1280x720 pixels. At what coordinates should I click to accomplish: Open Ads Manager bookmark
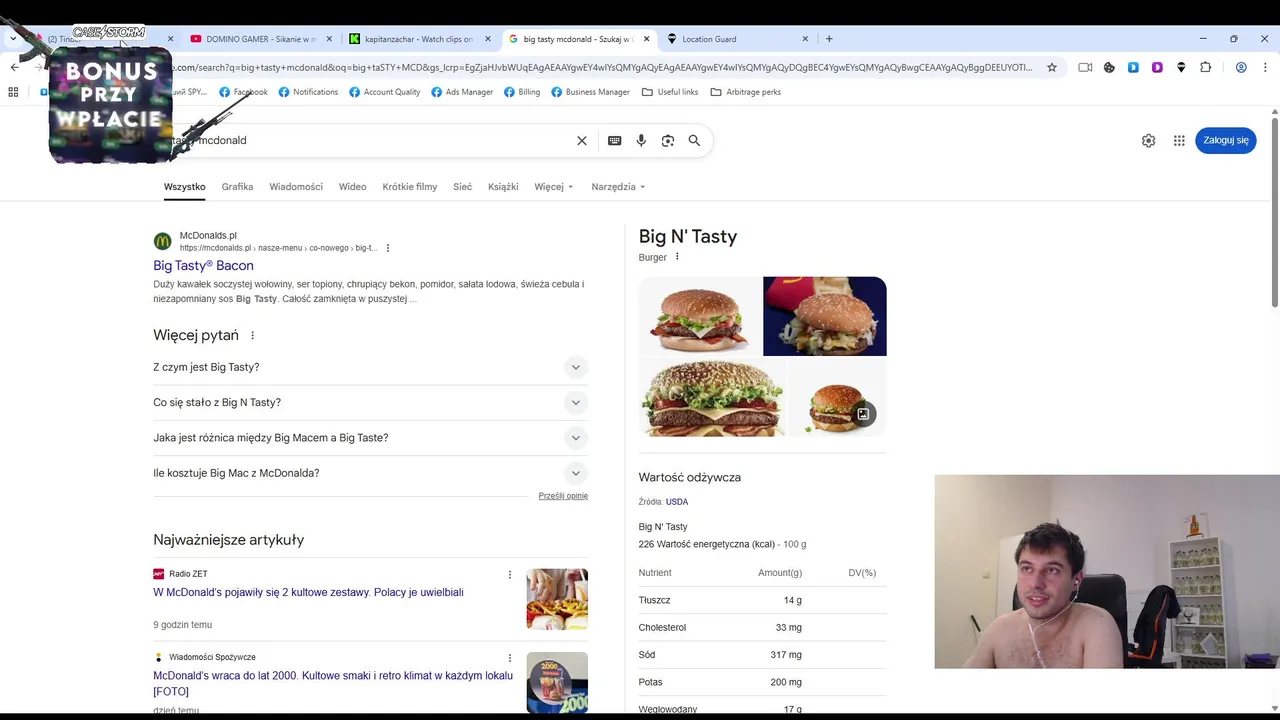tap(462, 92)
